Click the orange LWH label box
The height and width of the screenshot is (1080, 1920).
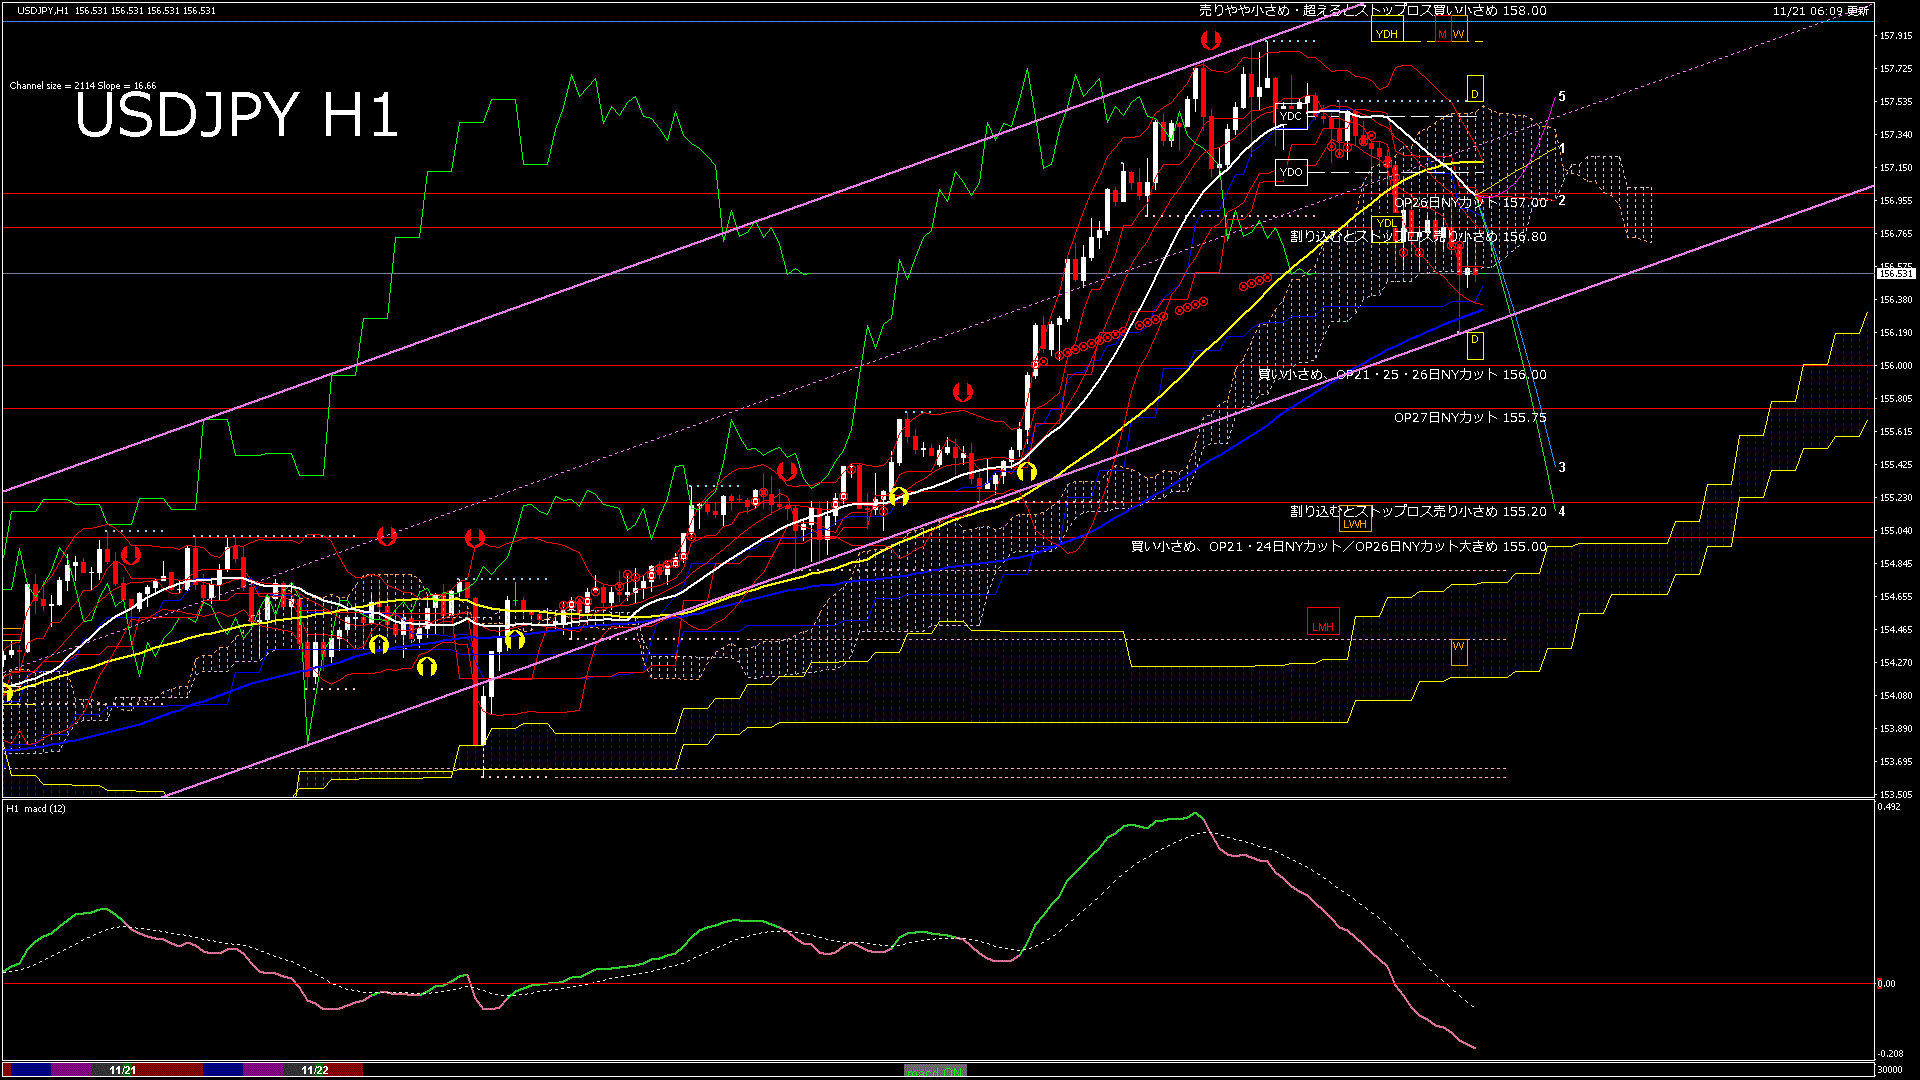pyautogui.click(x=1355, y=524)
